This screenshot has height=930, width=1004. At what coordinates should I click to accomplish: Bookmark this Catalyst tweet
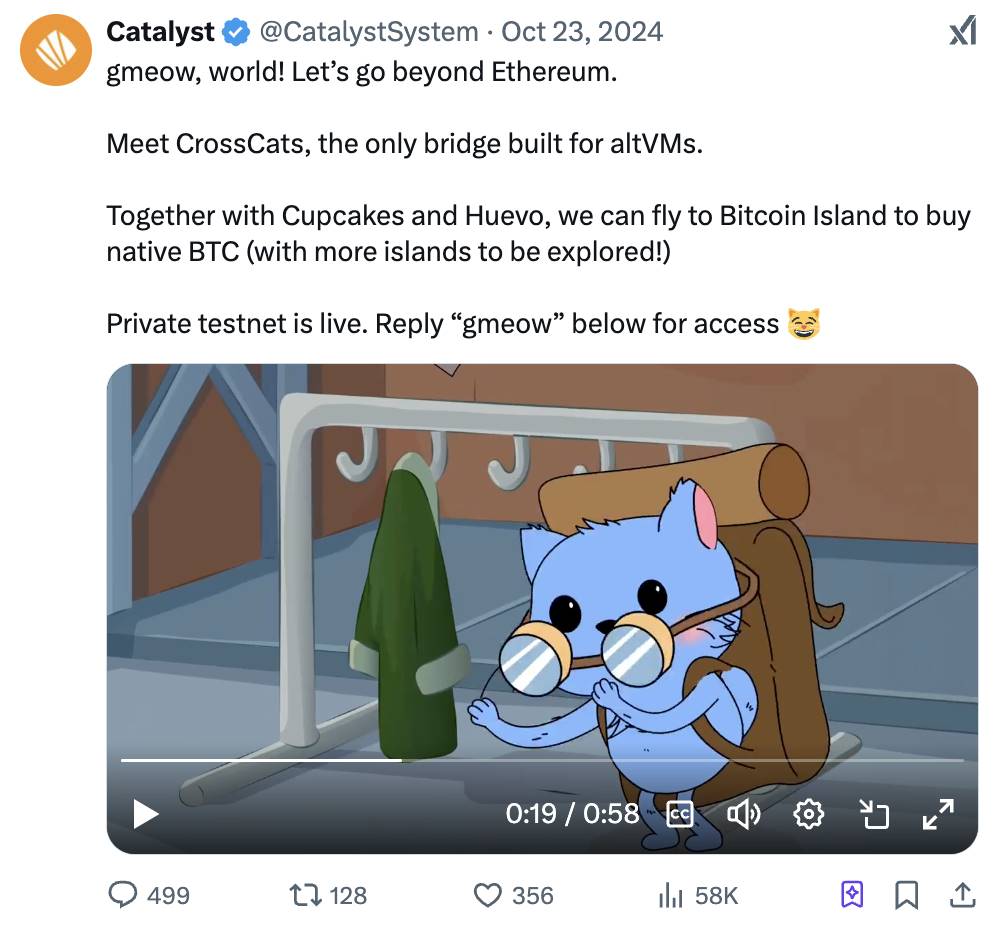pyautogui.click(x=907, y=895)
